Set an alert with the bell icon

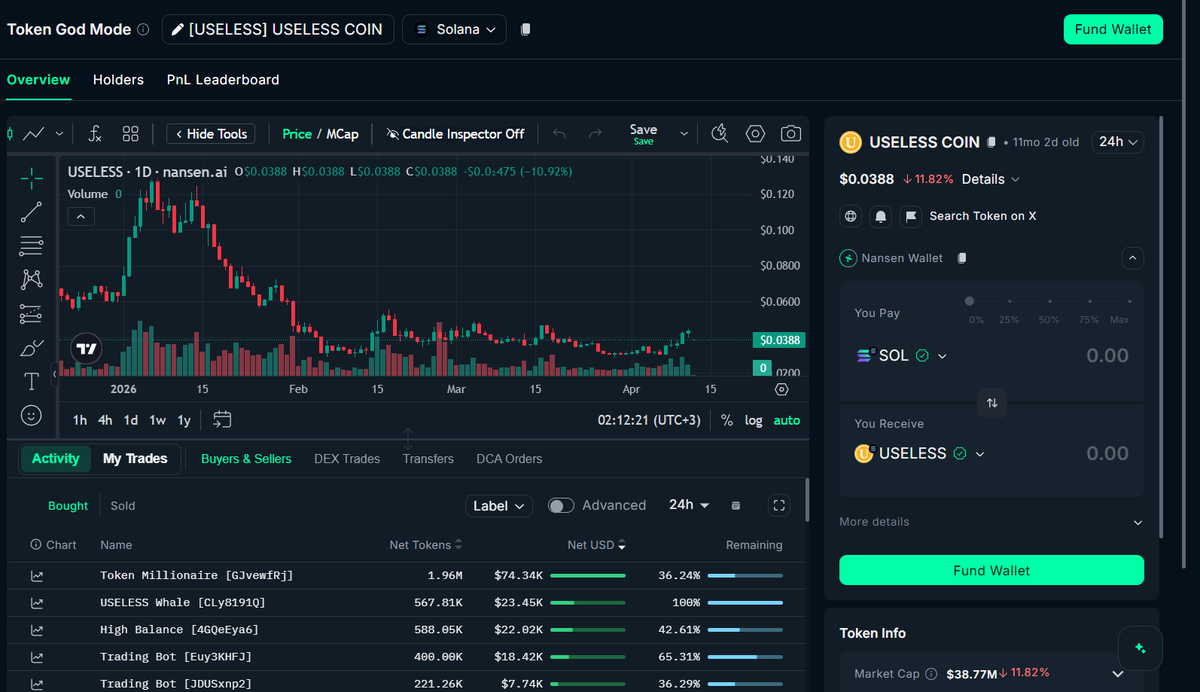coord(881,216)
